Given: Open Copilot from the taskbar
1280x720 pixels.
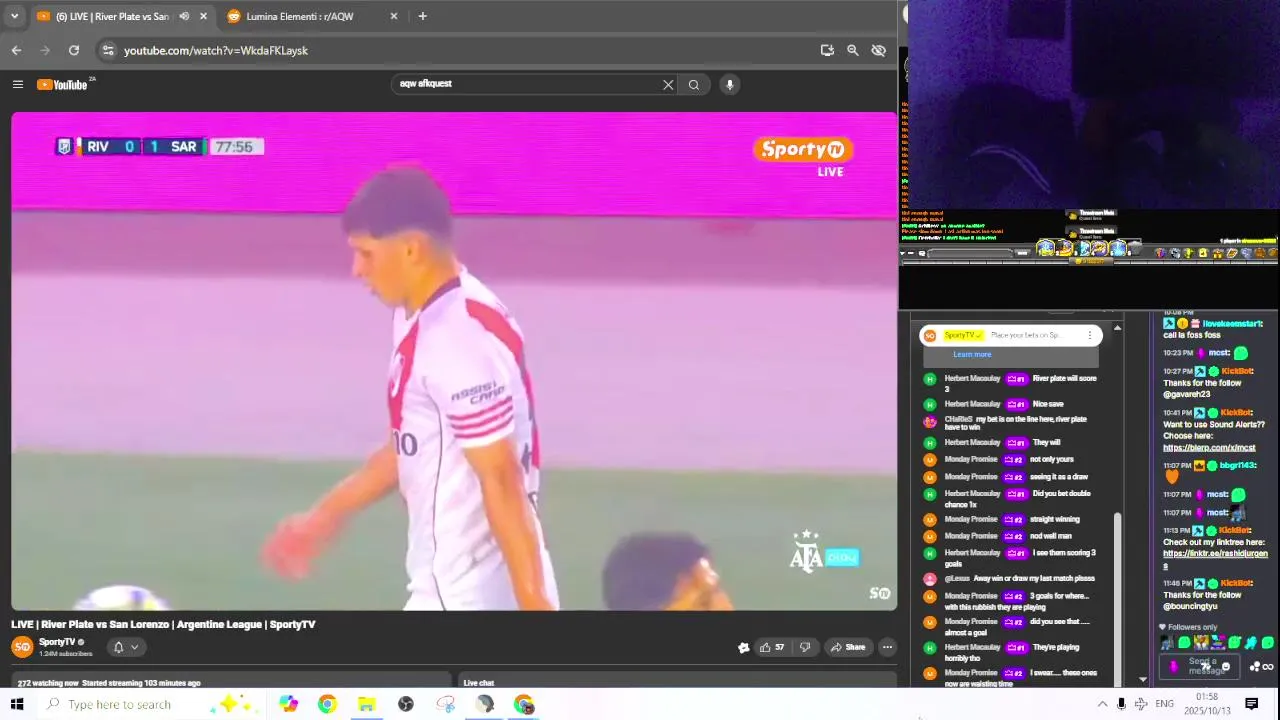Looking at the screenshot, I should [x=288, y=704].
